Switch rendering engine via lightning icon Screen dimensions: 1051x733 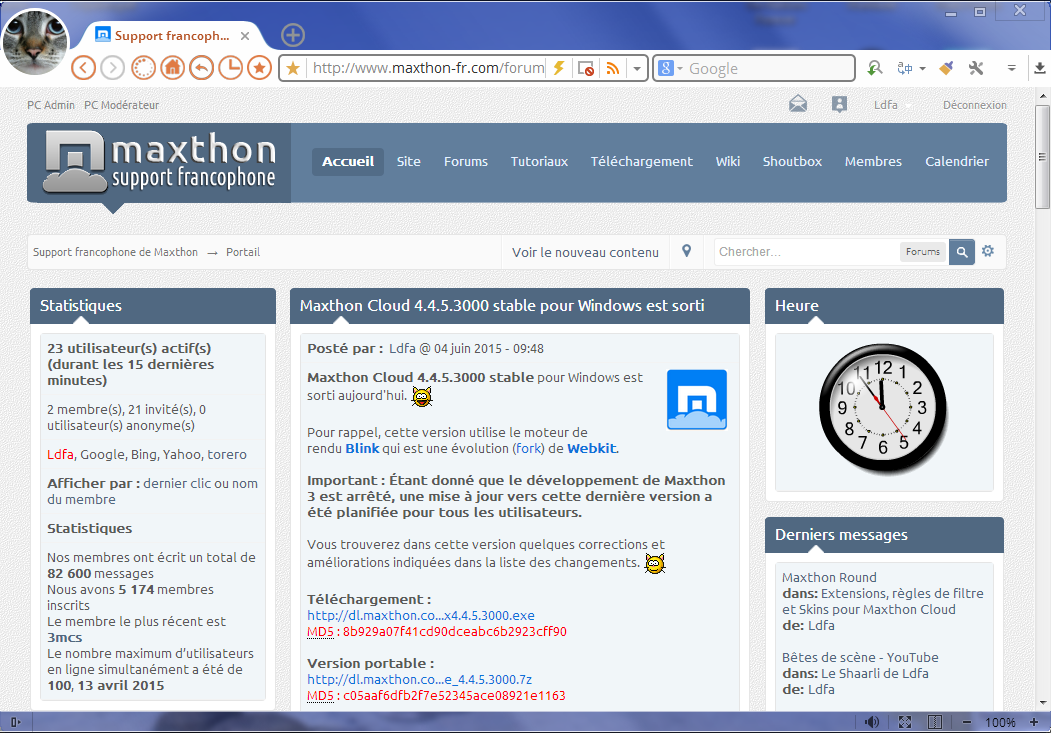coord(558,68)
